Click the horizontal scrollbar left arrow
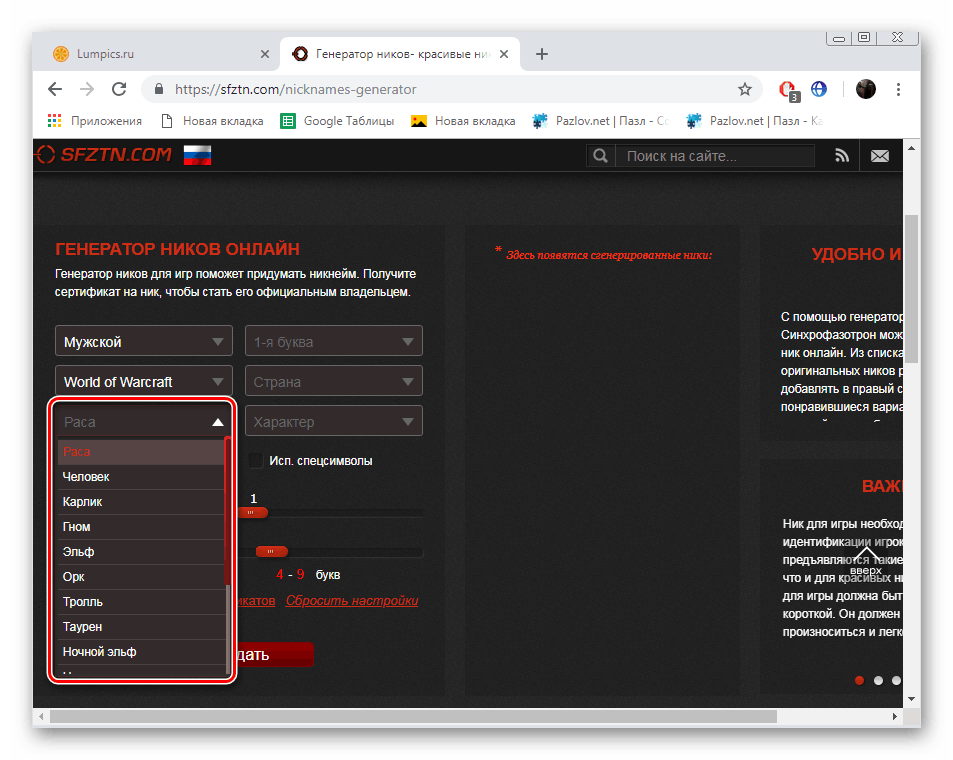This screenshot has width=953, height=760. pos(41,717)
